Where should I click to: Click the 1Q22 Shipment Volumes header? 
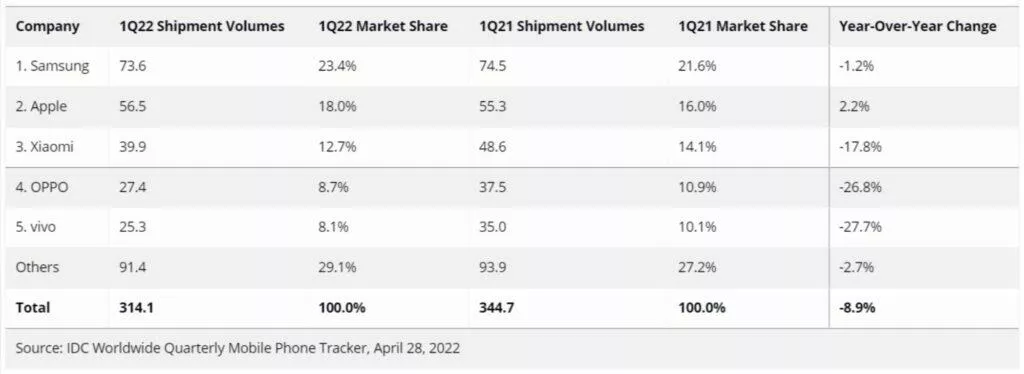click(x=202, y=26)
